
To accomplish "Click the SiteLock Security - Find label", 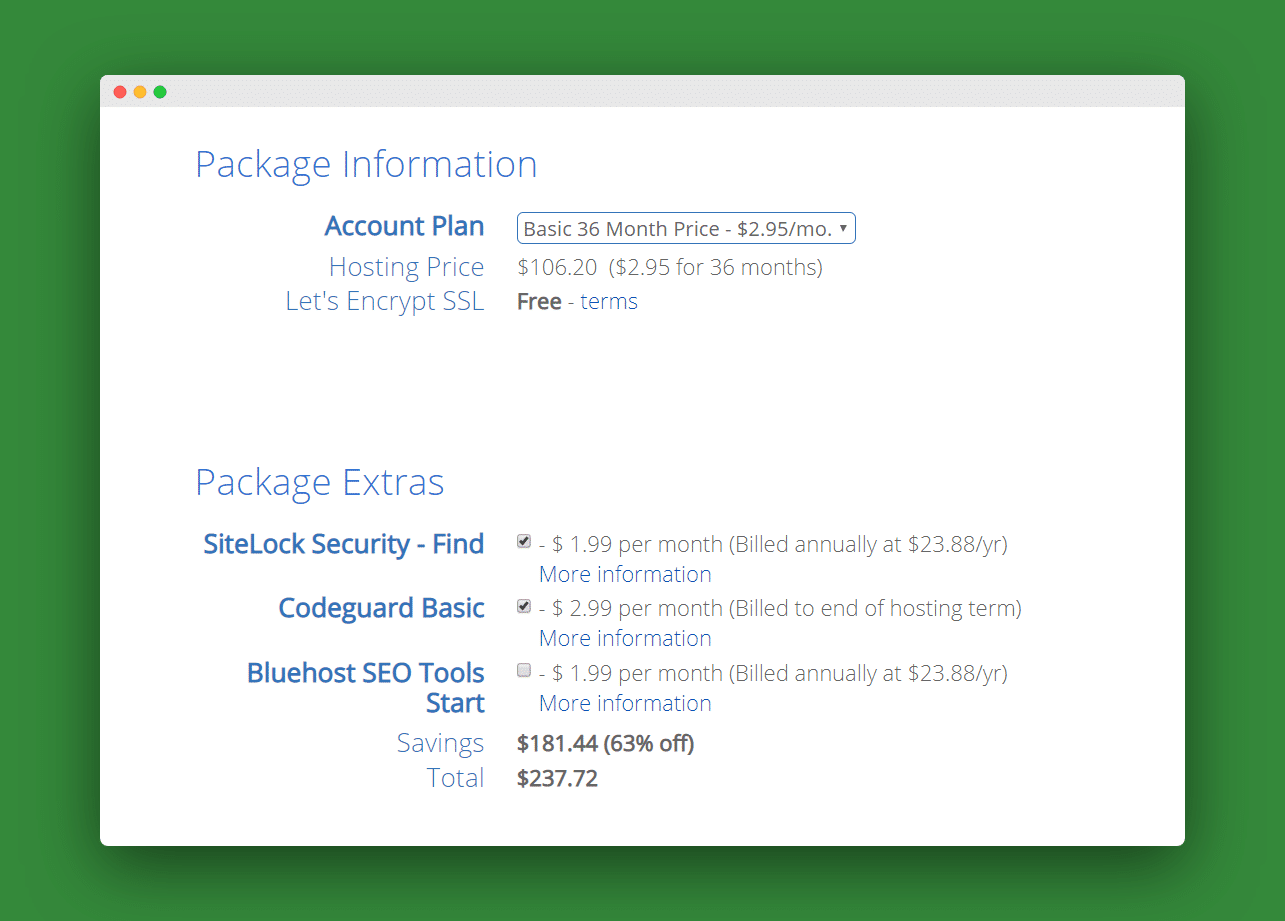I will tap(344, 544).
